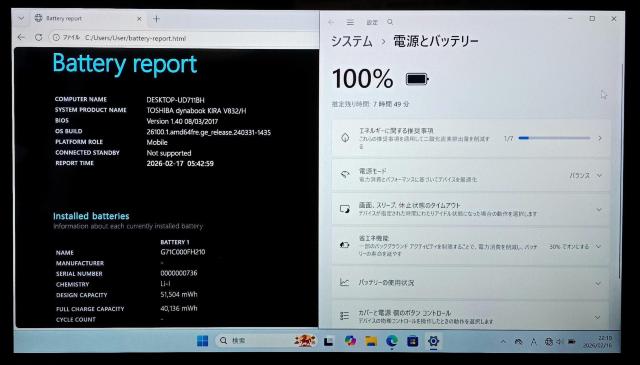Screen dimensions: 640x365
Task: Open a new browser tab
Action: coord(156,19)
